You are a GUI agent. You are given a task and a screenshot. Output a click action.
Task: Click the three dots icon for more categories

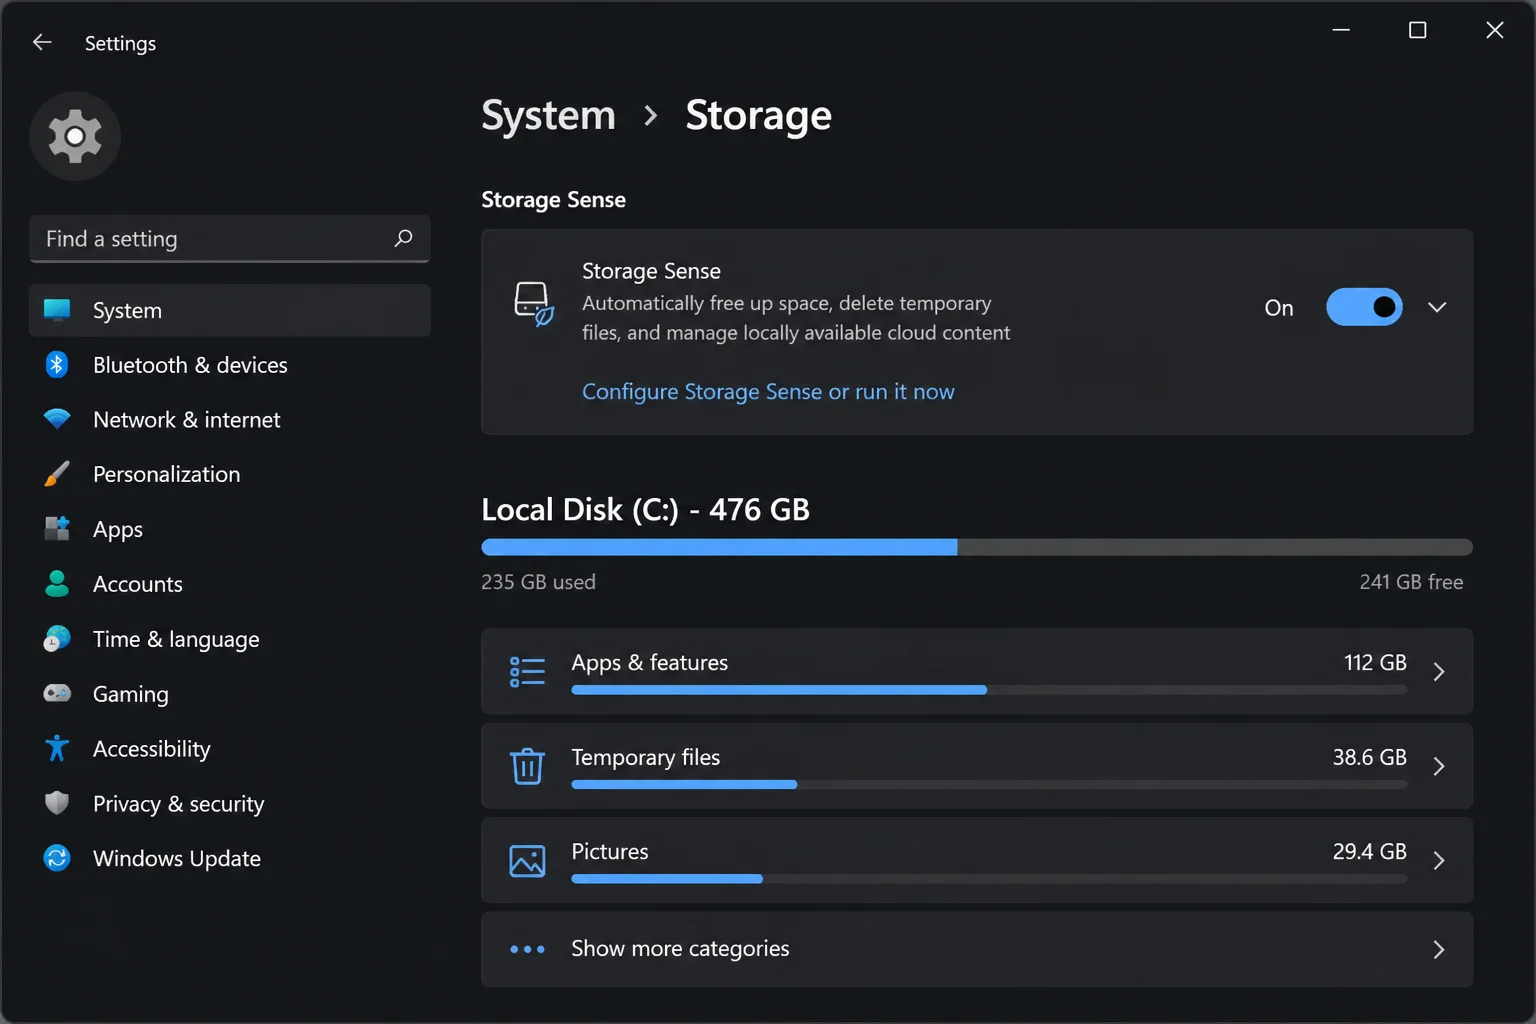click(527, 949)
